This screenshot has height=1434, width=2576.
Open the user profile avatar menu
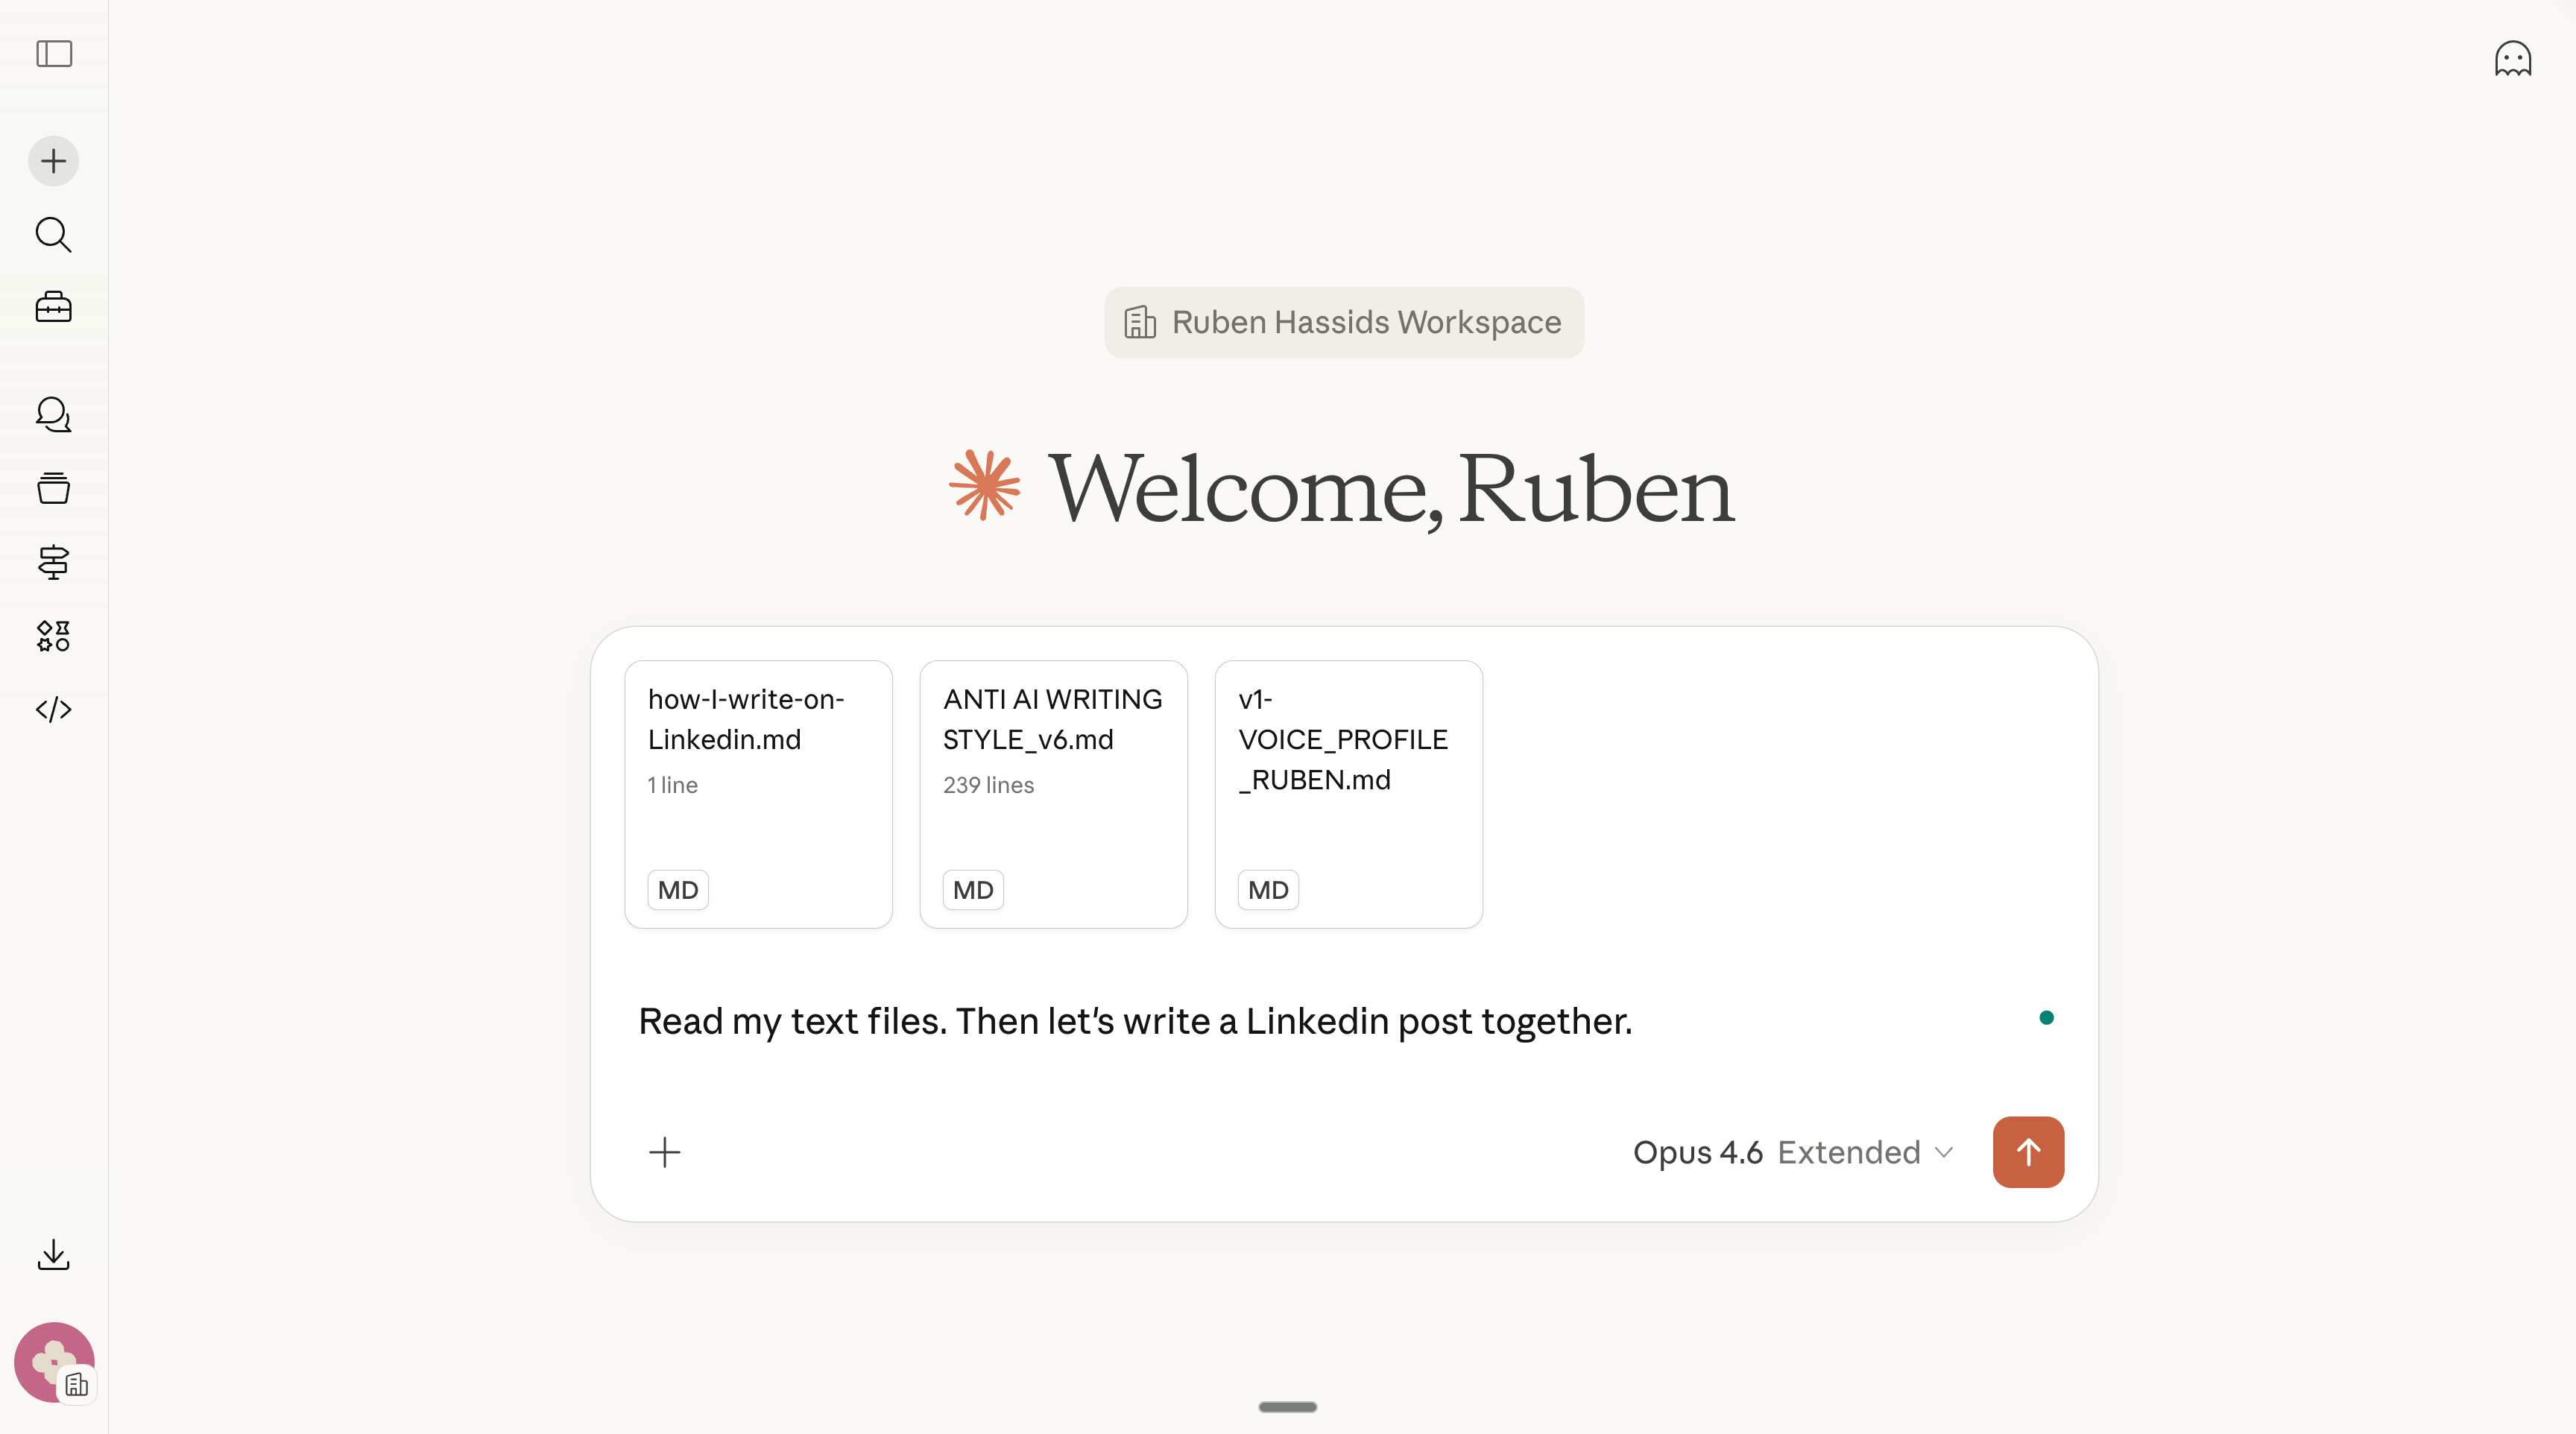pos(54,1362)
